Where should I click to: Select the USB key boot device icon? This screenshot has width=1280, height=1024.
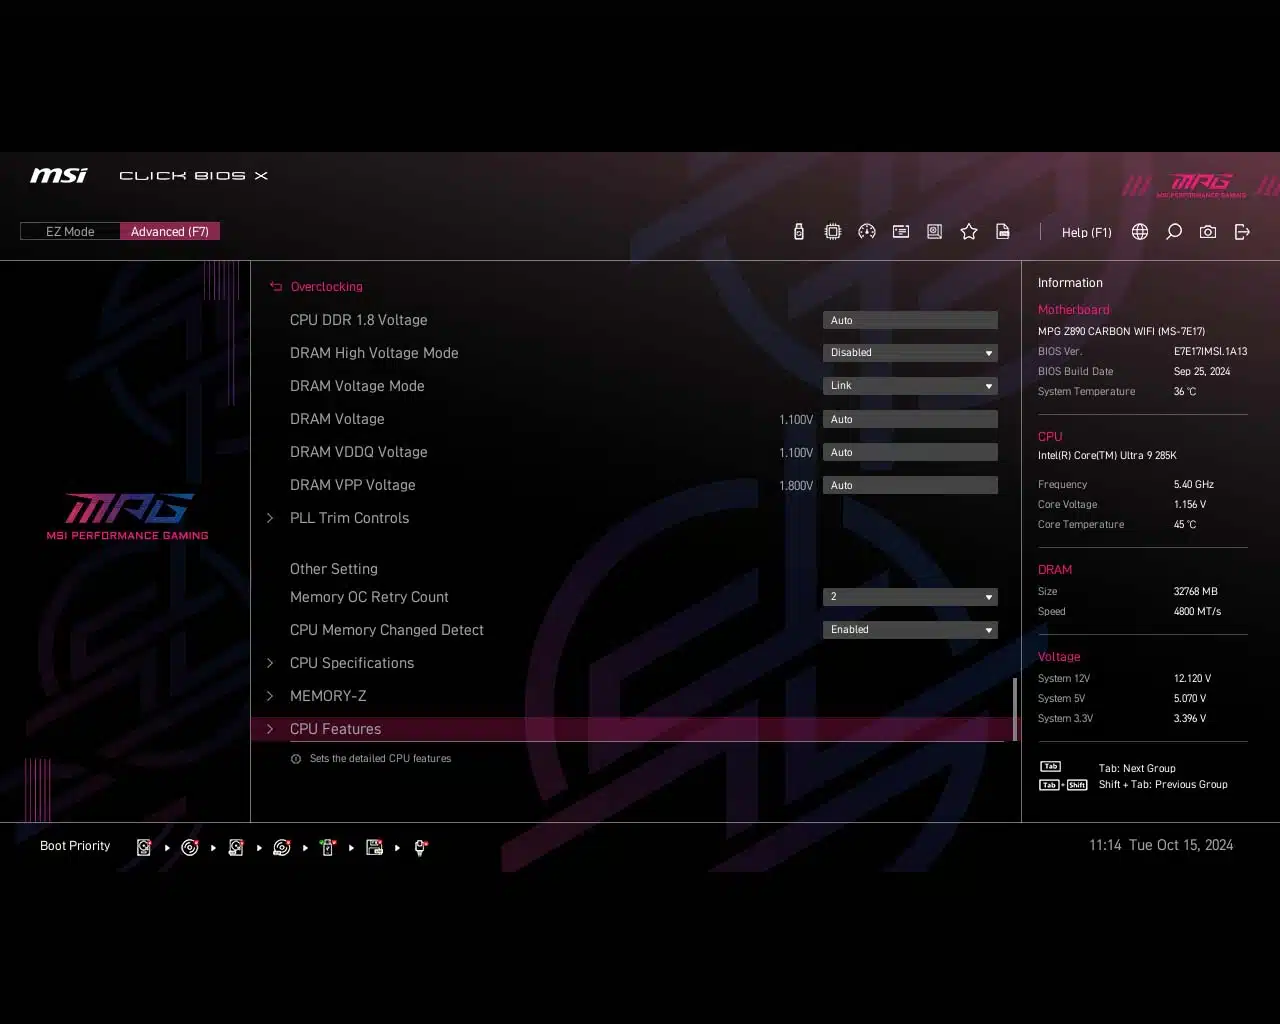click(328, 847)
